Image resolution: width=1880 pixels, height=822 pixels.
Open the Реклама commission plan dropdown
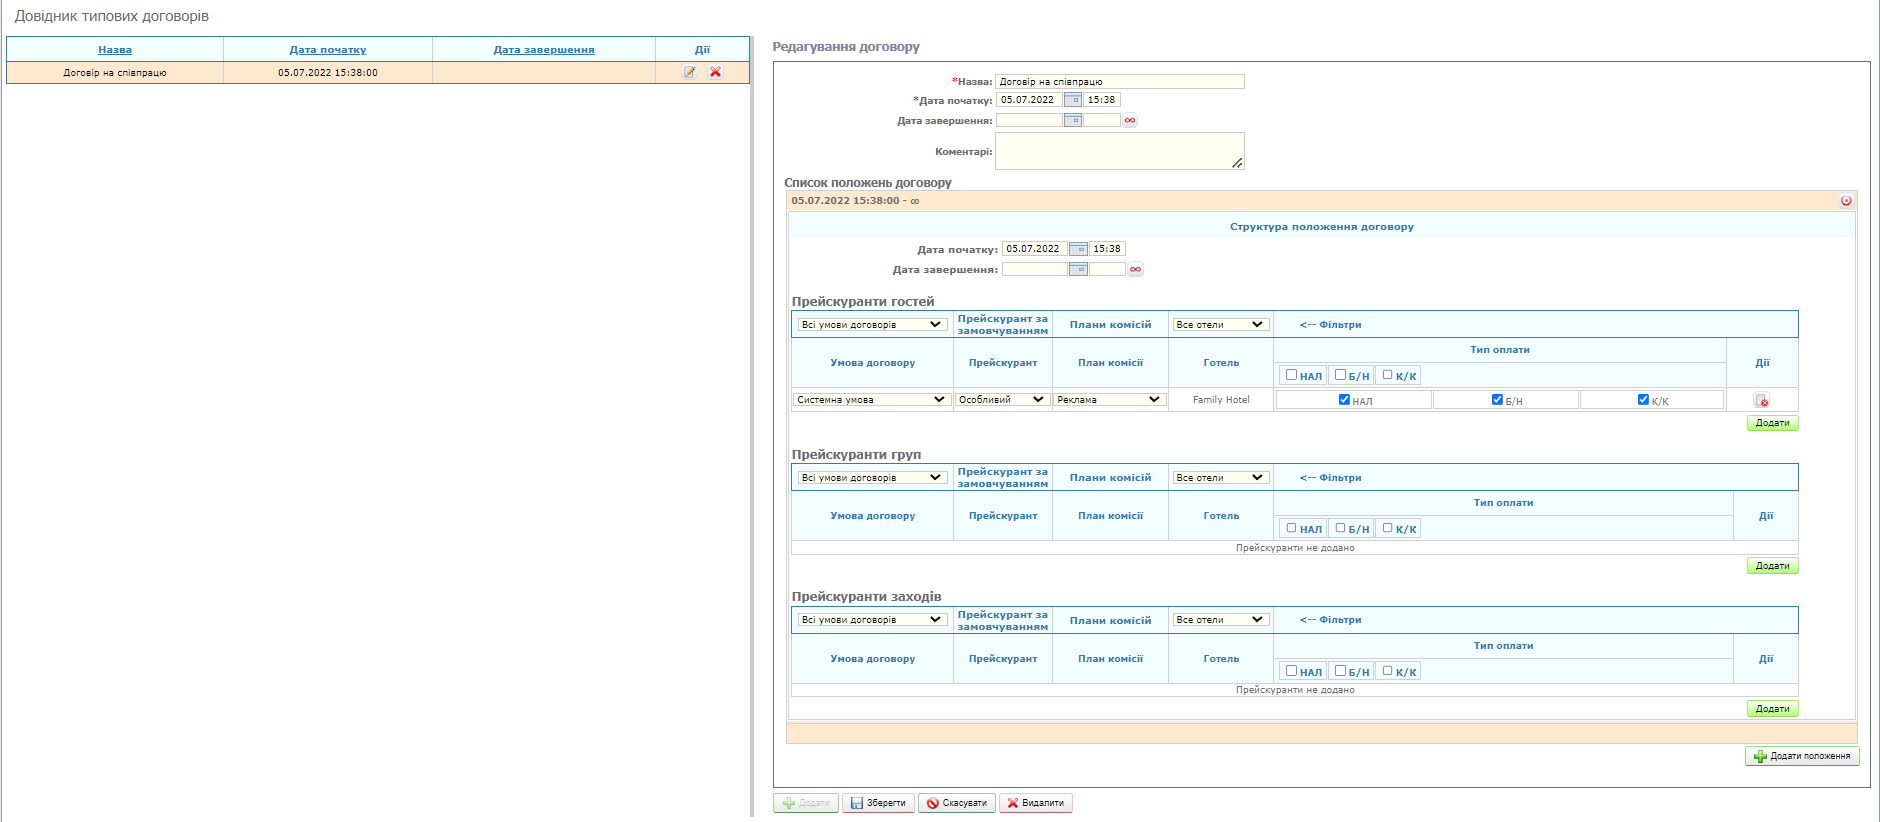tap(1109, 400)
